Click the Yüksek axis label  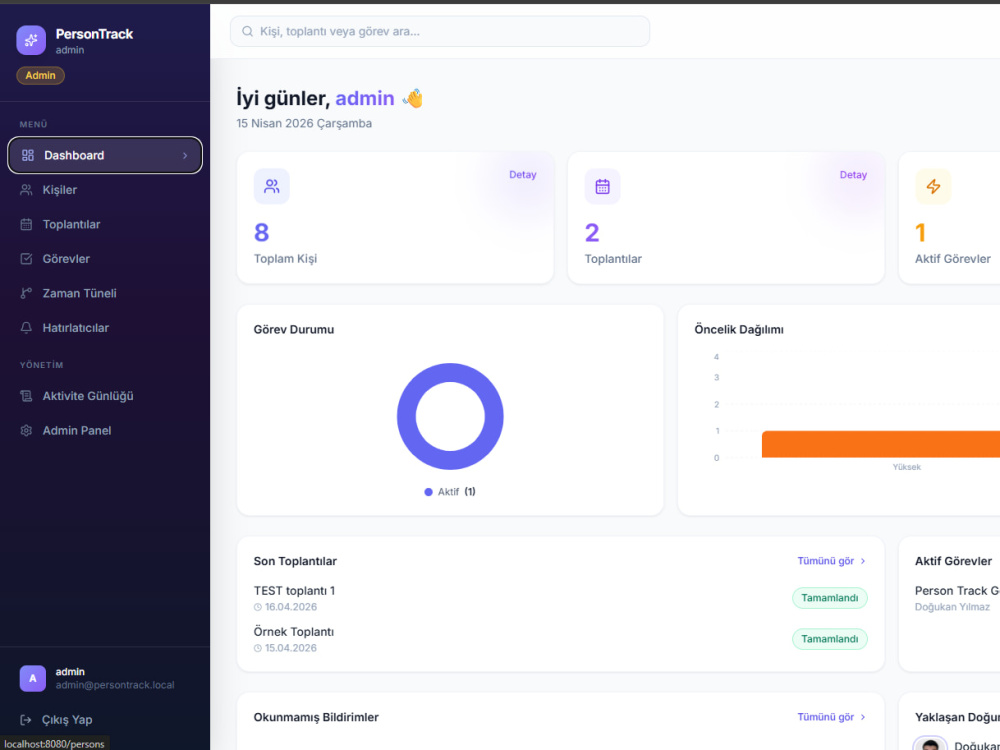906,467
